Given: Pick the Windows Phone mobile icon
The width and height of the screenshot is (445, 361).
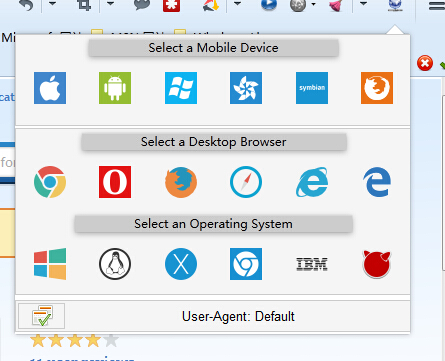Looking at the screenshot, I should 181,88.
